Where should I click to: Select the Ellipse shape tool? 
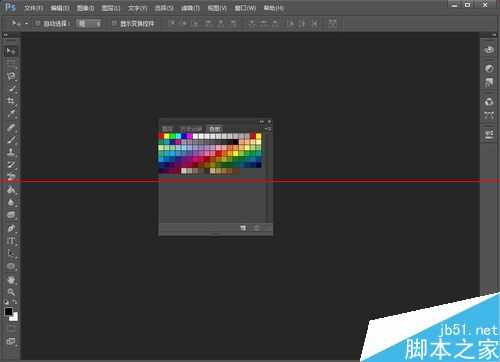click(x=11, y=266)
